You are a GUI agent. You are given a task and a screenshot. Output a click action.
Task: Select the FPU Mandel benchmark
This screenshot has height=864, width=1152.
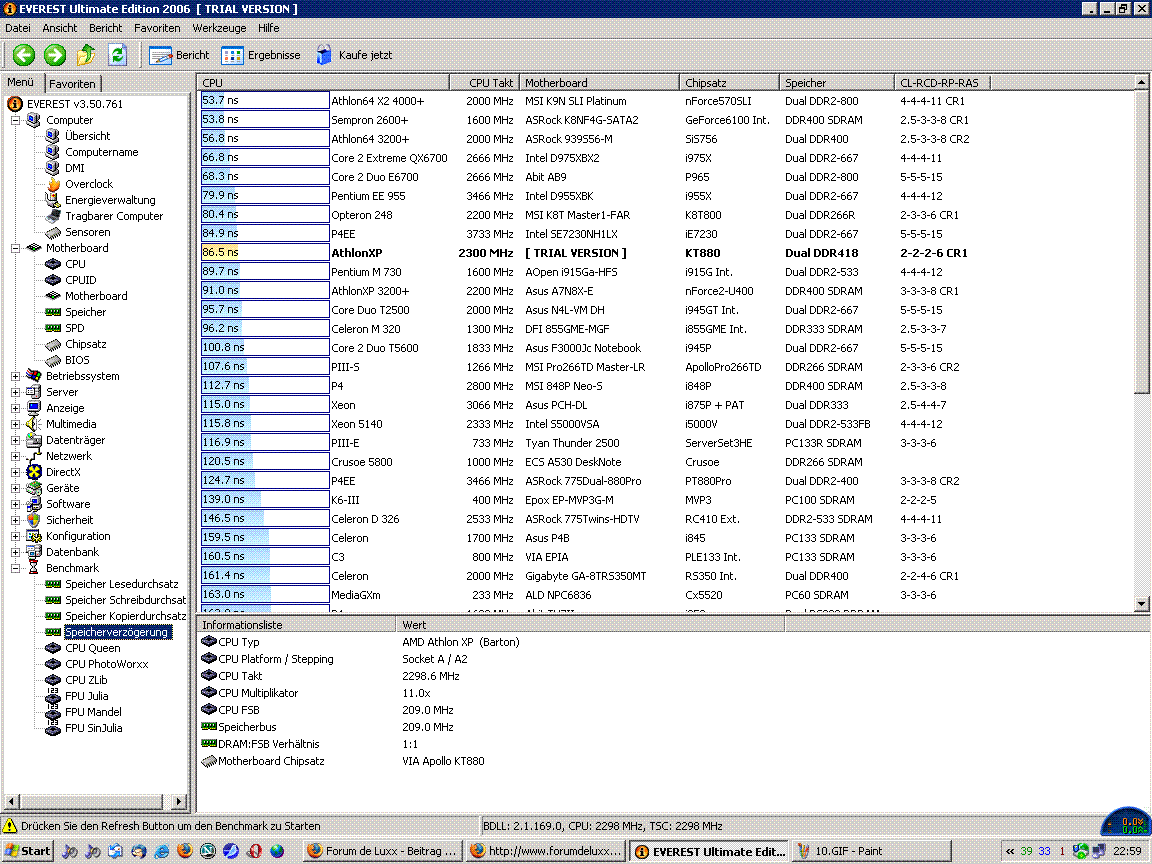coord(93,712)
